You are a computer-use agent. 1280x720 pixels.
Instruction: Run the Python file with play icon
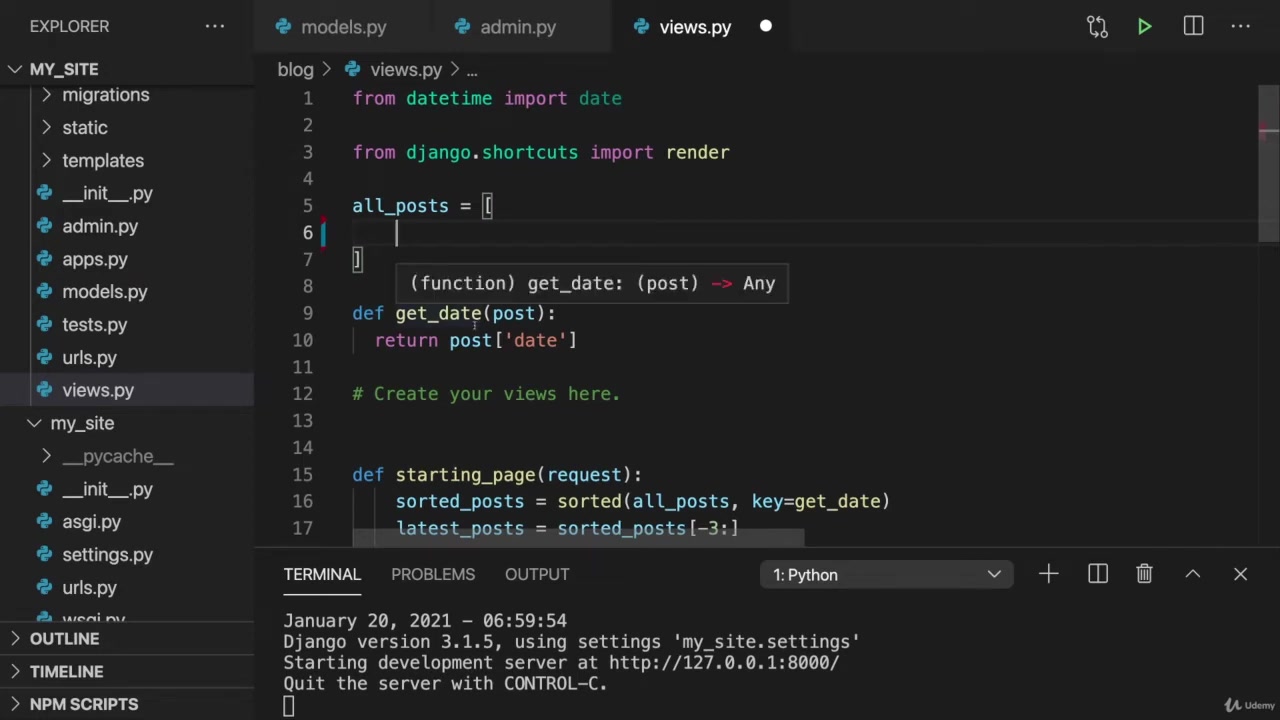1144,27
